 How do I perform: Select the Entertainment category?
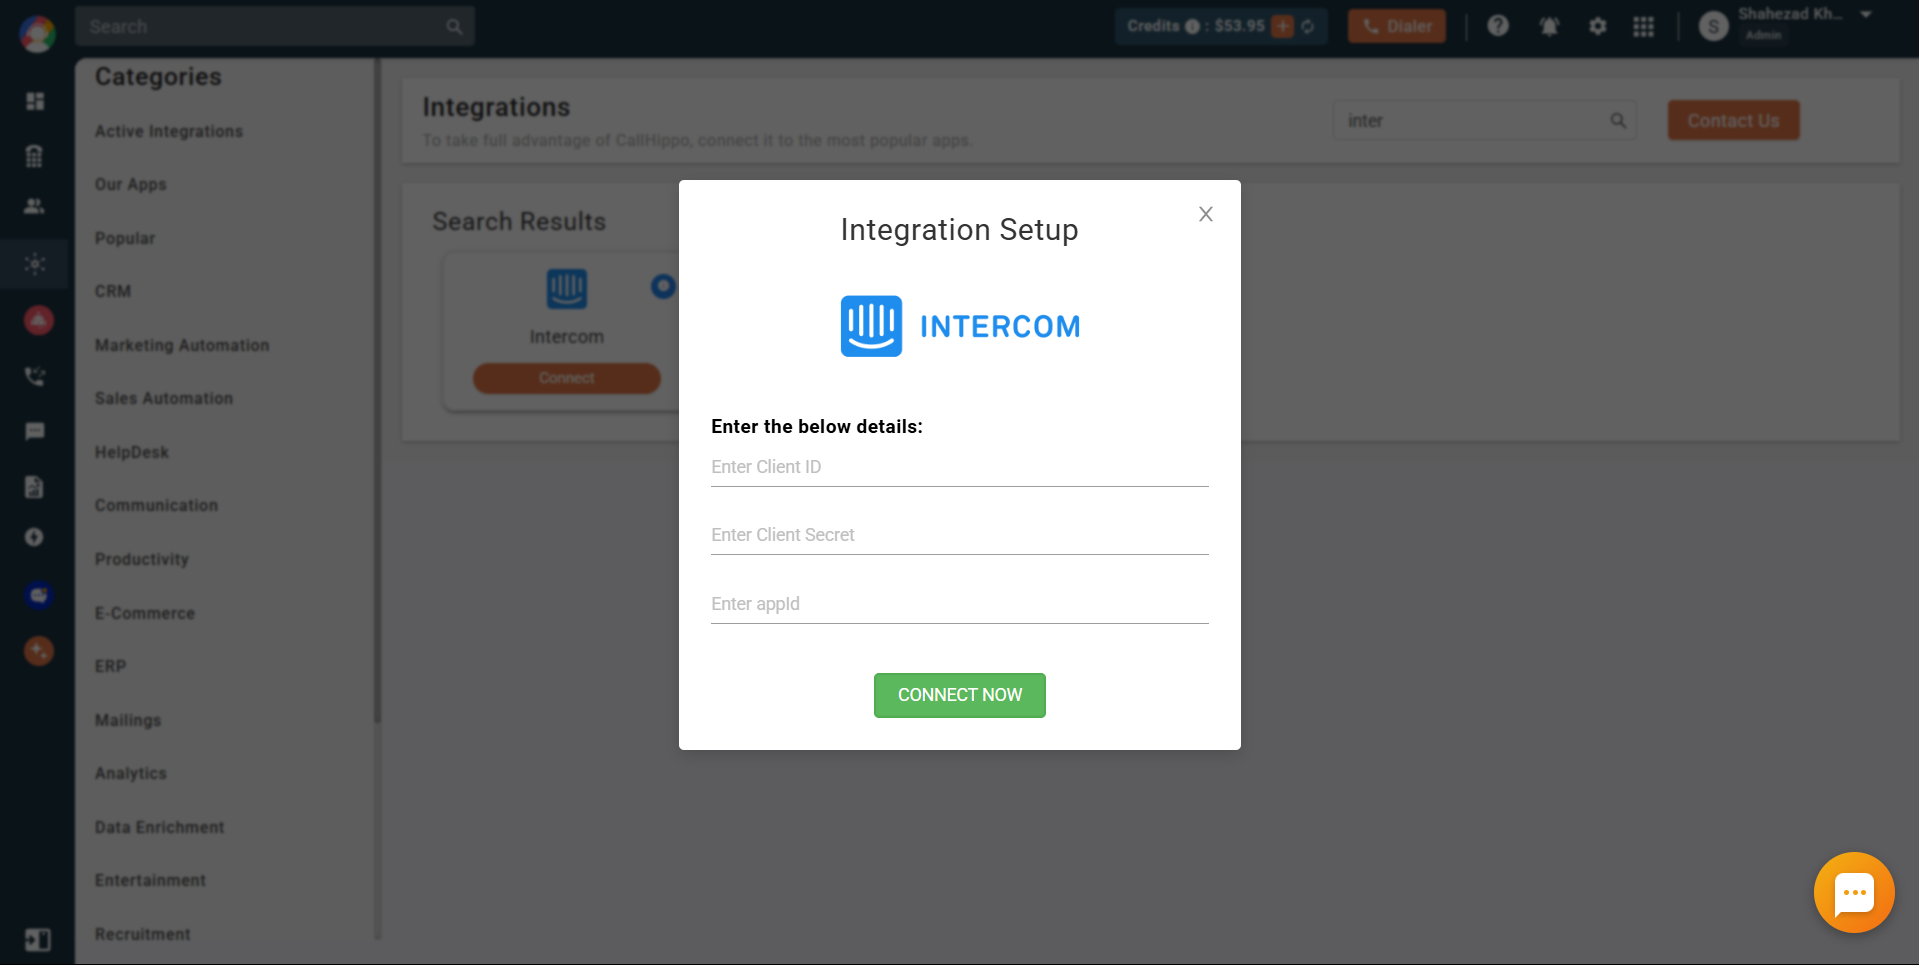(150, 880)
